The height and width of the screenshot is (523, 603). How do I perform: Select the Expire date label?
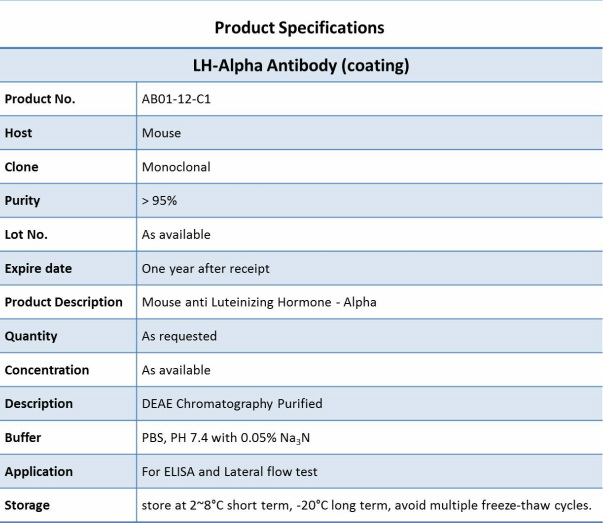point(38,268)
